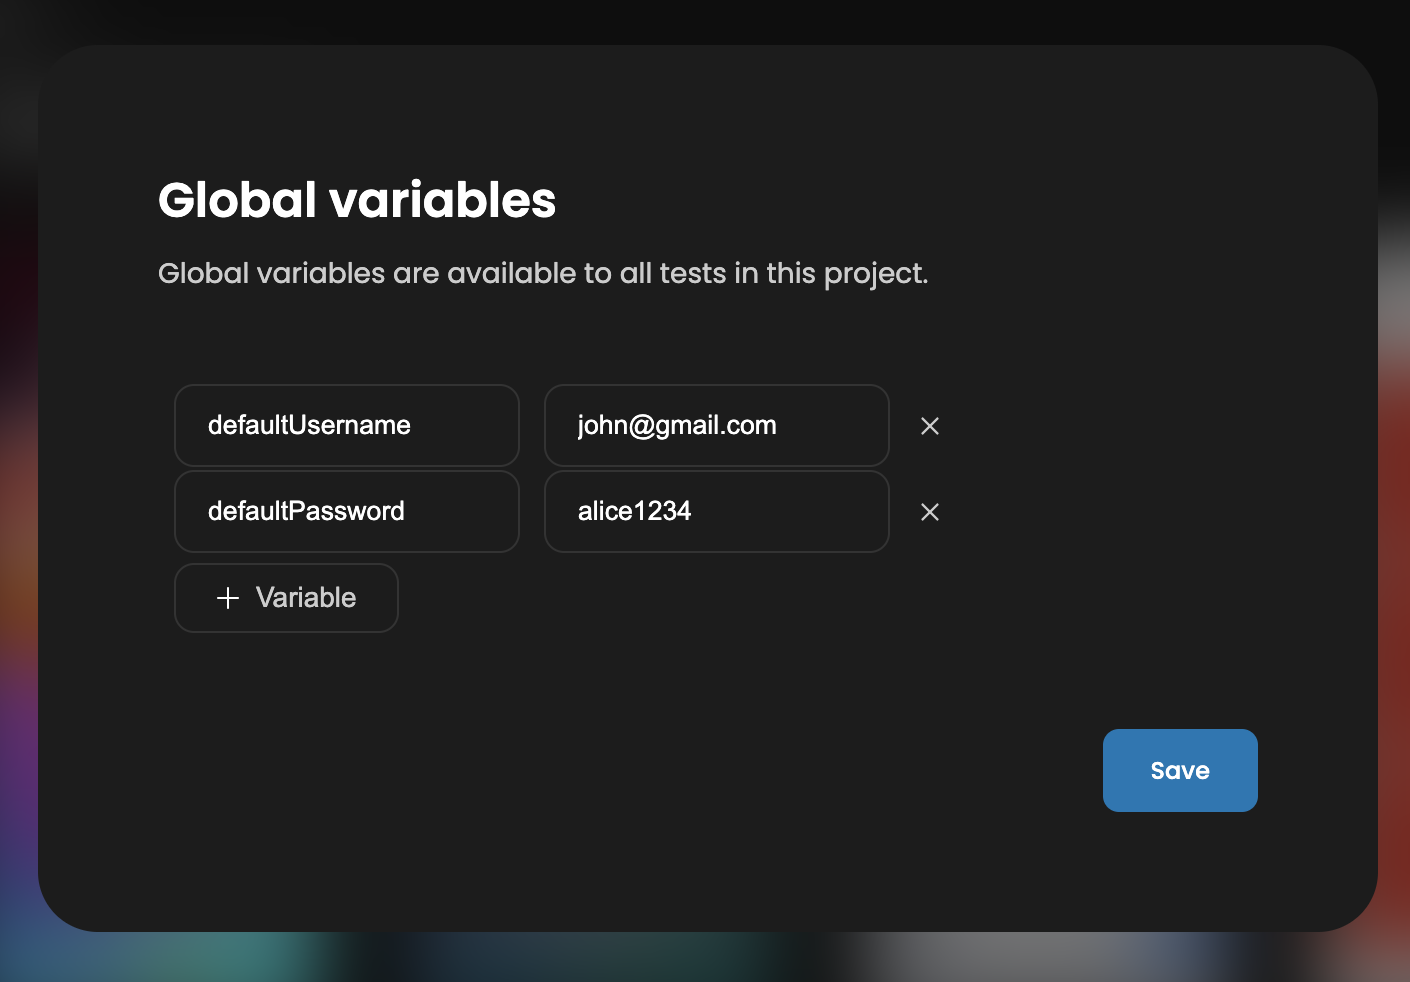Edit the defaultUsername name field

347,425
